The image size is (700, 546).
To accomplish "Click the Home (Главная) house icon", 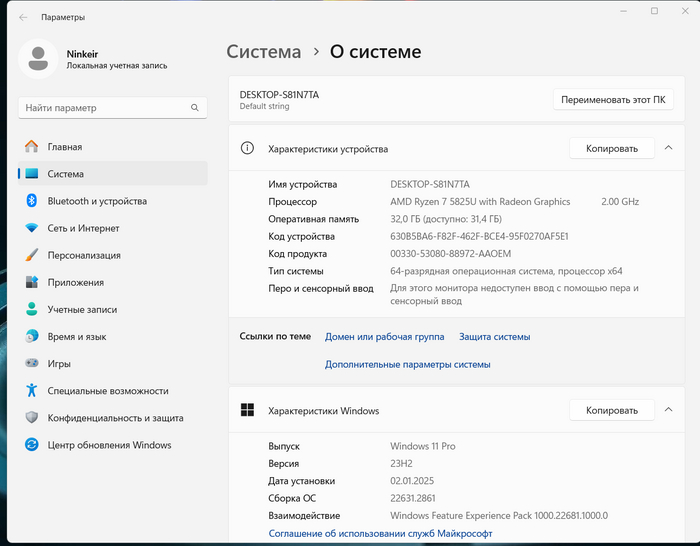I will tap(32, 146).
